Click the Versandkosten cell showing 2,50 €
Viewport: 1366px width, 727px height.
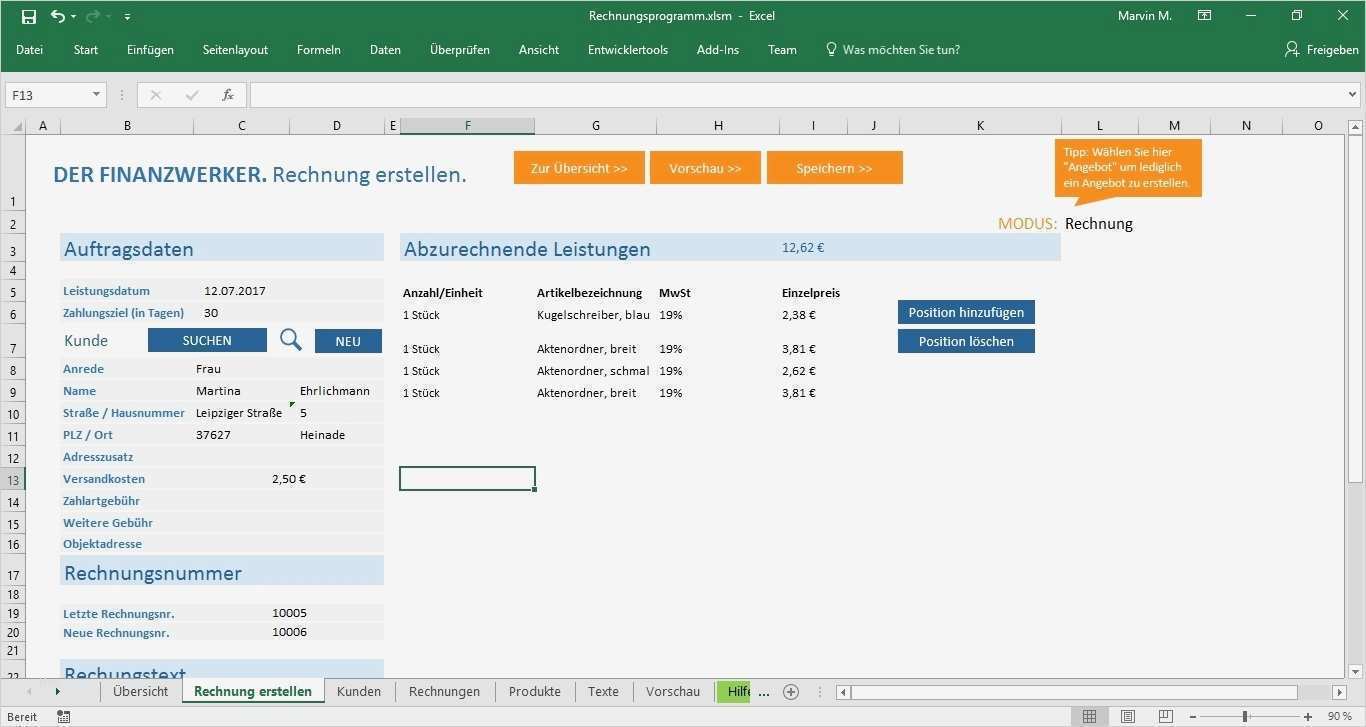[289, 479]
